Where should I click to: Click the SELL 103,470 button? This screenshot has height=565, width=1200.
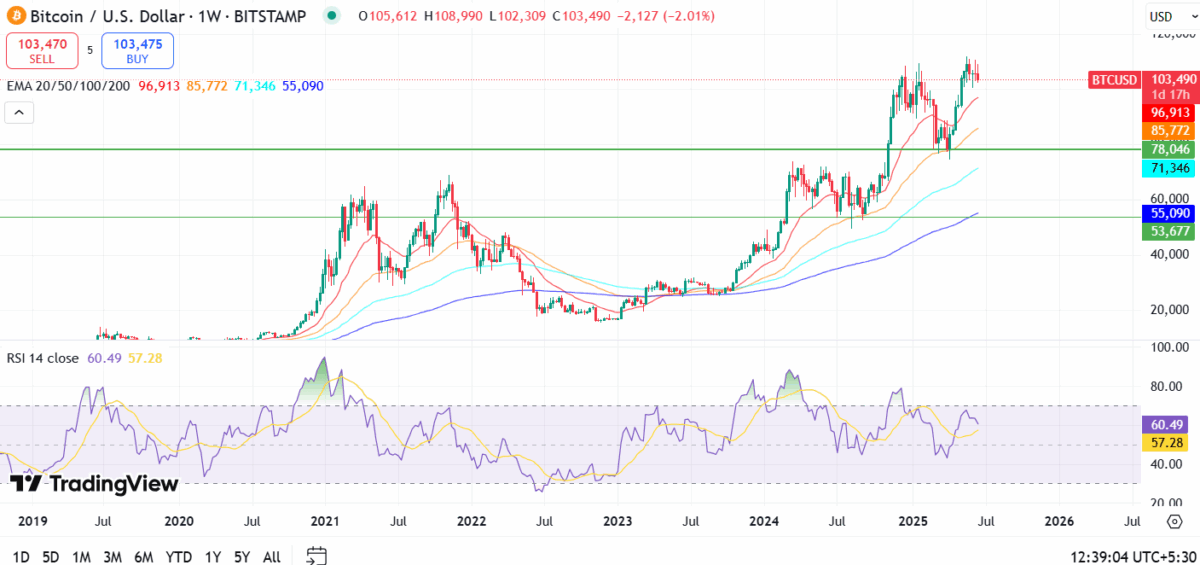click(41, 50)
